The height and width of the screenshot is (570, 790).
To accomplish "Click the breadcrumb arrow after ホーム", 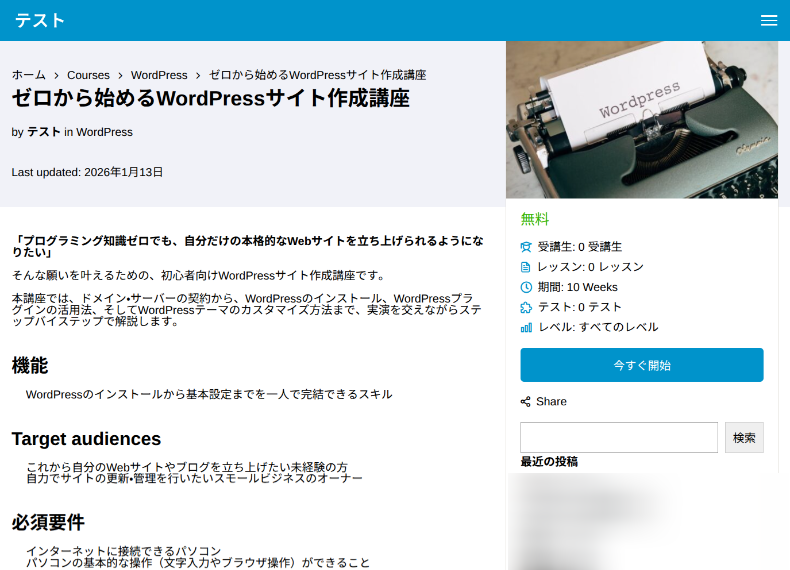I will (56, 76).
